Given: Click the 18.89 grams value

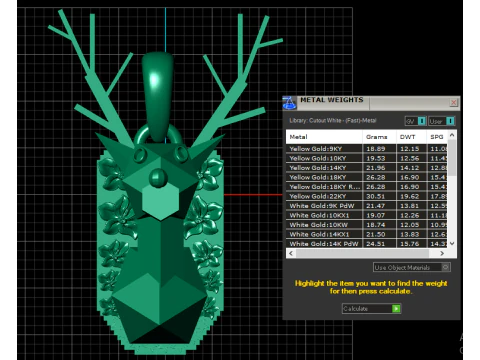Looking at the screenshot, I should point(376,149).
